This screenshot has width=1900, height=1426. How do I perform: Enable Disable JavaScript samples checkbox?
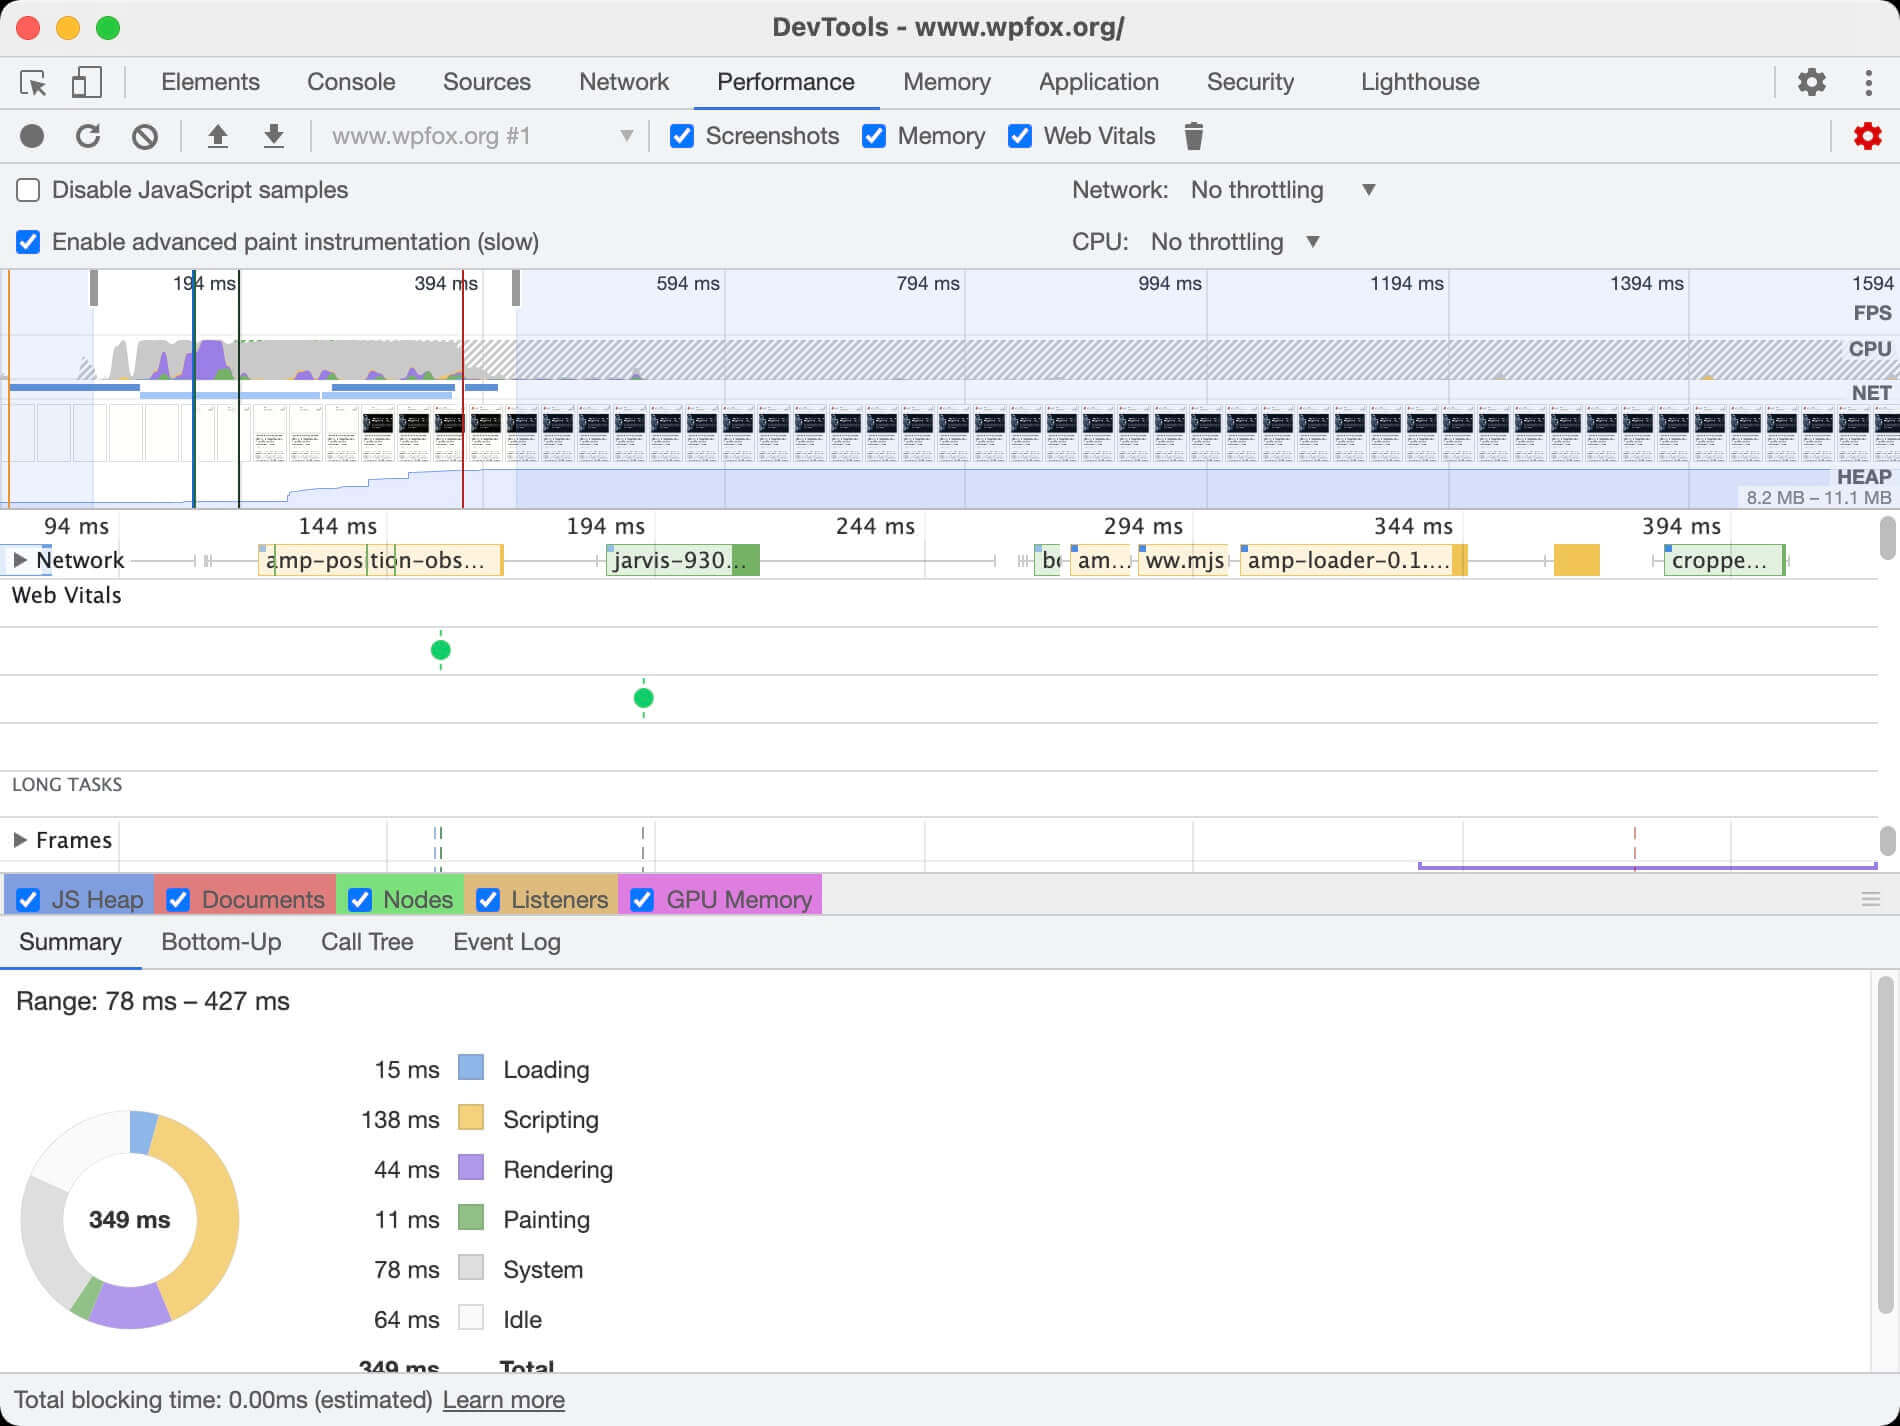[28, 190]
